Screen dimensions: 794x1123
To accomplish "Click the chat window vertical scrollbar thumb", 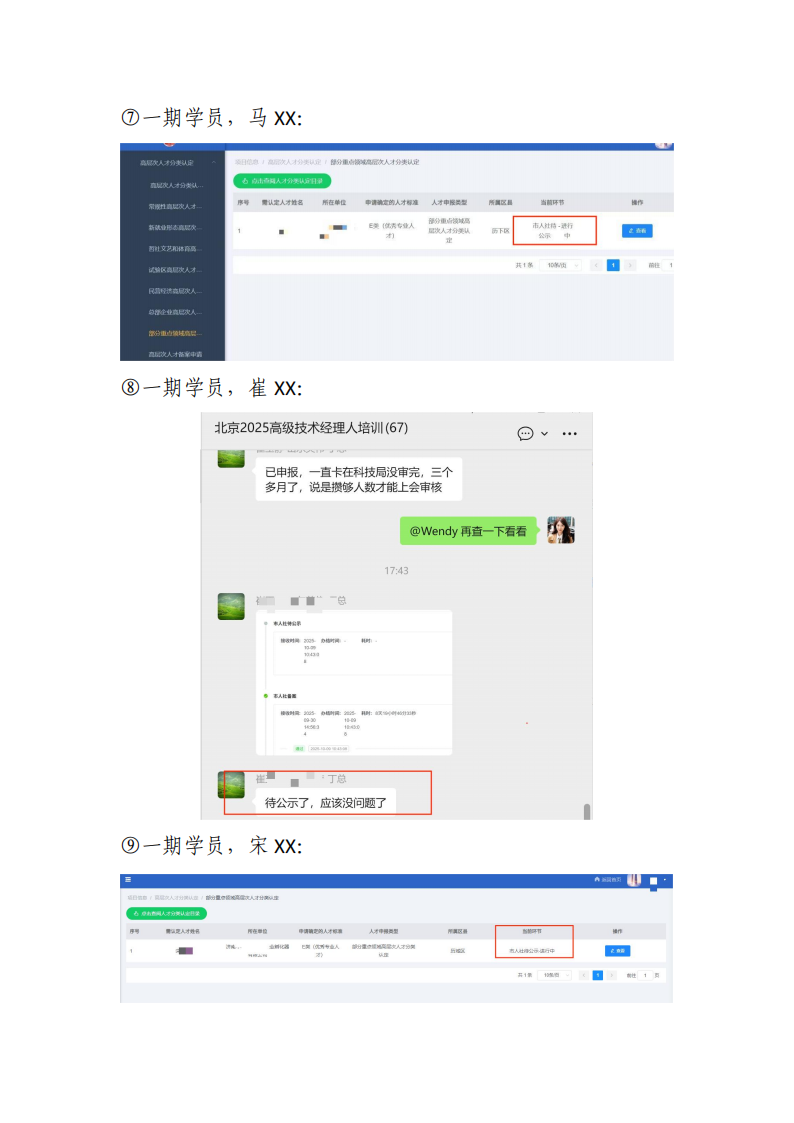I will [586, 811].
